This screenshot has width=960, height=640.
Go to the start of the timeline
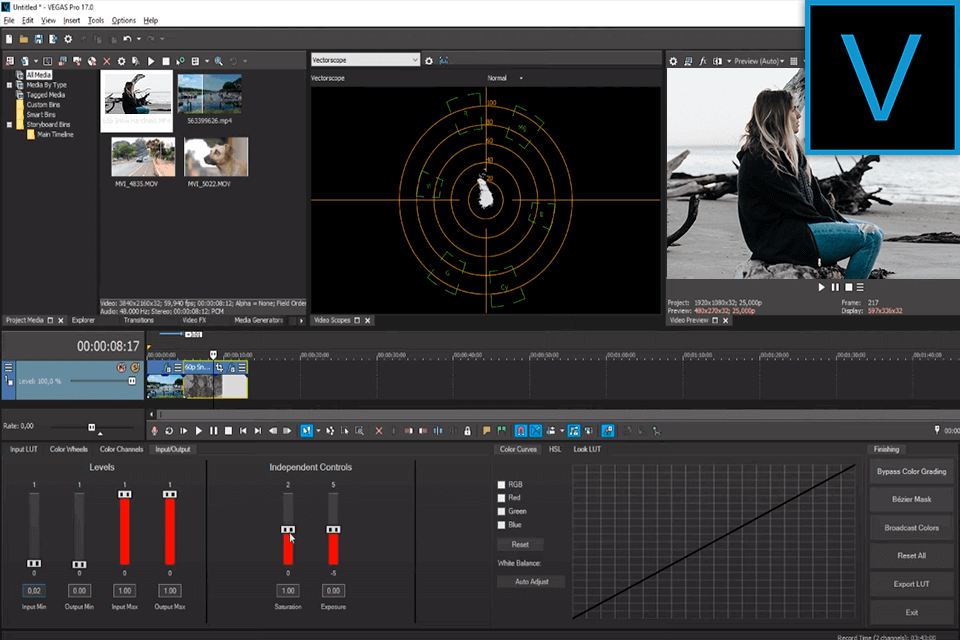tap(243, 431)
